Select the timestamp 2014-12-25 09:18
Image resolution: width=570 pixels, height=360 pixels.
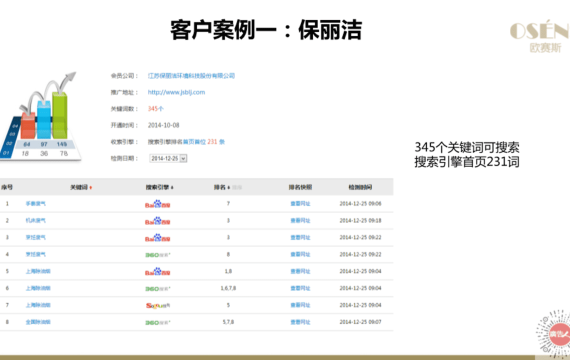360,220
